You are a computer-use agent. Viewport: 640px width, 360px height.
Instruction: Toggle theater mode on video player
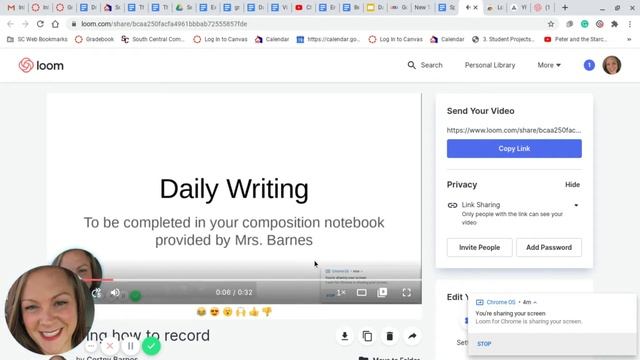pos(361,293)
